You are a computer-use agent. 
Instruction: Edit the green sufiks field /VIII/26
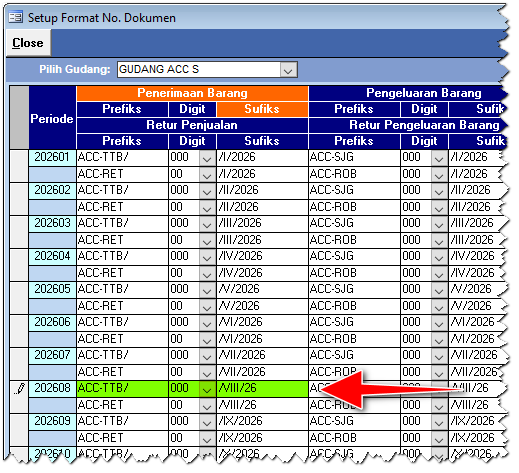click(x=262, y=389)
